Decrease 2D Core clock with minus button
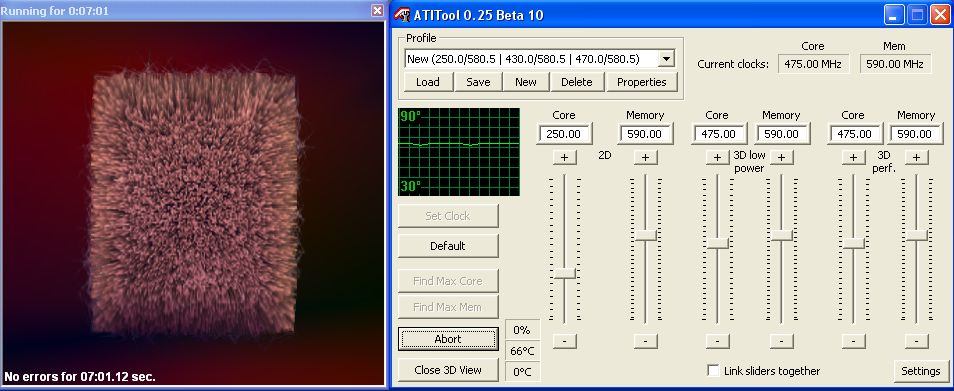954x391 pixels. [565, 341]
